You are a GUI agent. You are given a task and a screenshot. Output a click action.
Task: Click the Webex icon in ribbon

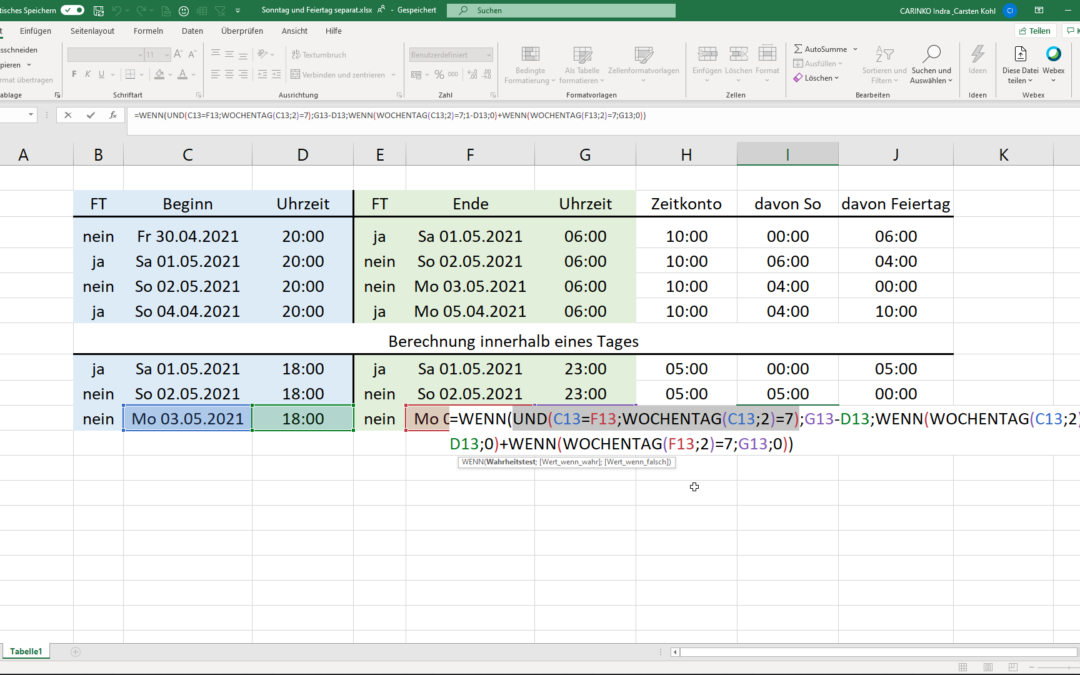[1054, 54]
